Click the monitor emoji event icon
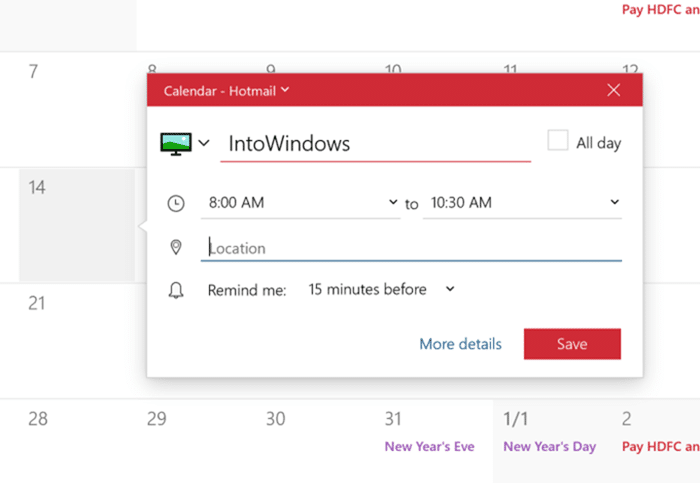700x483 pixels. 176,144
